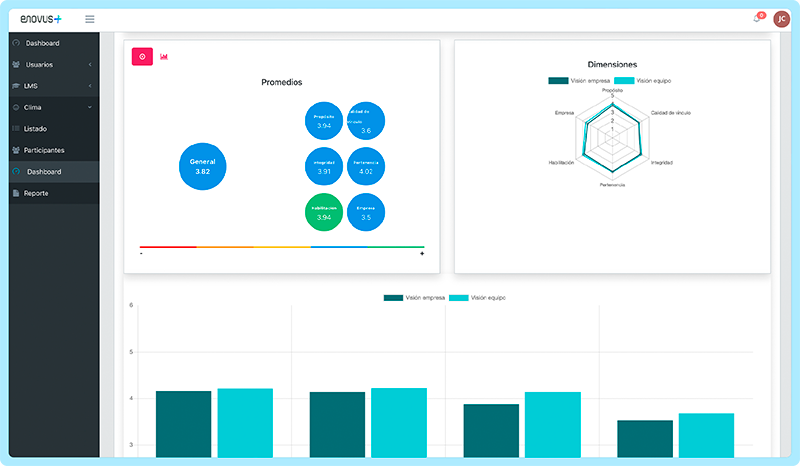Select the General 3.82 bubble
The width and height of the screenshot is (800, 466).
pos(203,166)
